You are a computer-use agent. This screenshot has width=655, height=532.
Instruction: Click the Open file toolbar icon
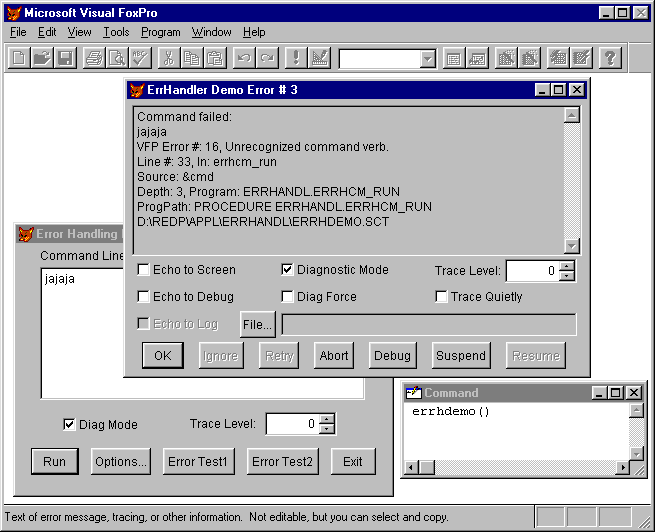pos(42,58)
